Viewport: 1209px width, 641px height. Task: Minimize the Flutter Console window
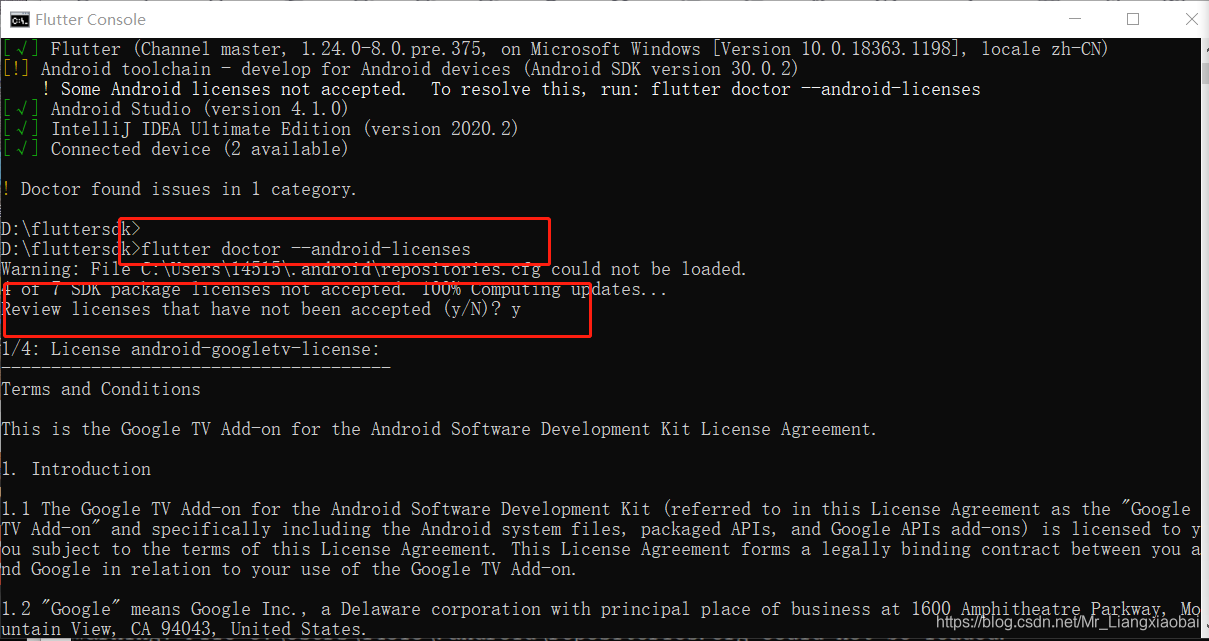[x=1076, y=19]
